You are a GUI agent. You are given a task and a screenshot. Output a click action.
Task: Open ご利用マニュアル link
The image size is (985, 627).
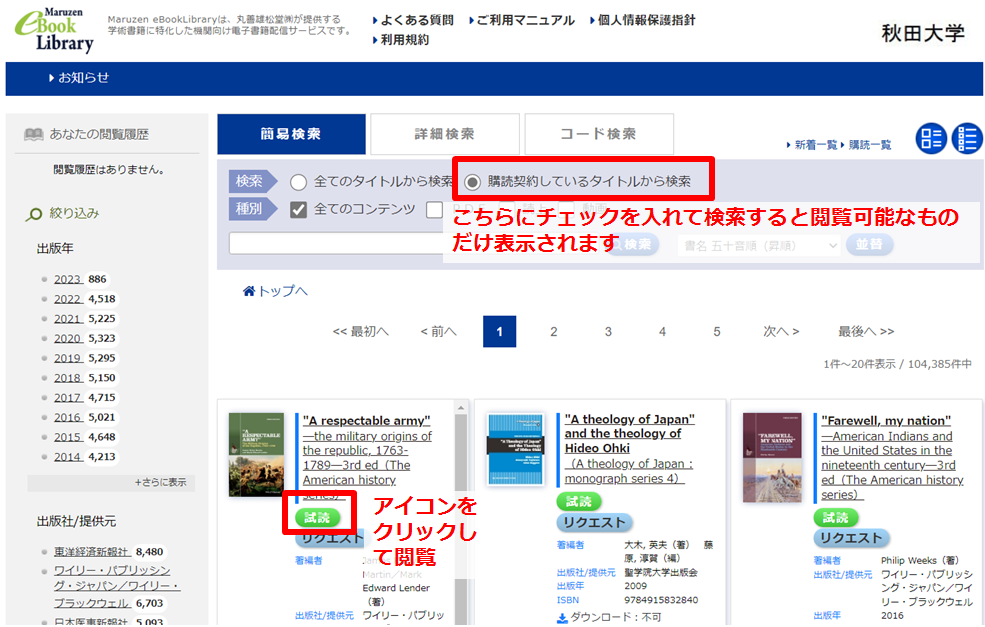pos(522,20)
